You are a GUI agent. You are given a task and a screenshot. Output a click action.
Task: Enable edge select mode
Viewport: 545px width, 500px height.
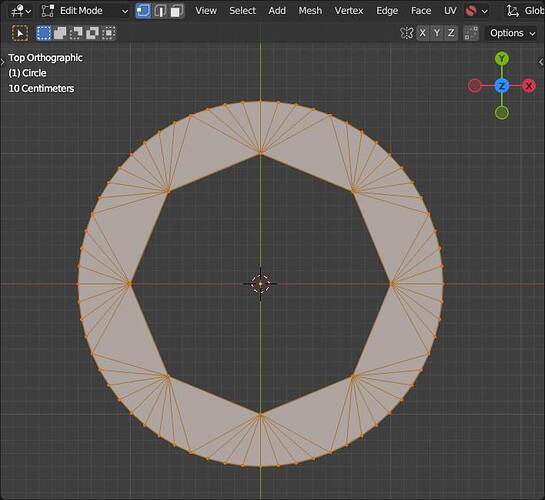[x=160, y=11]
